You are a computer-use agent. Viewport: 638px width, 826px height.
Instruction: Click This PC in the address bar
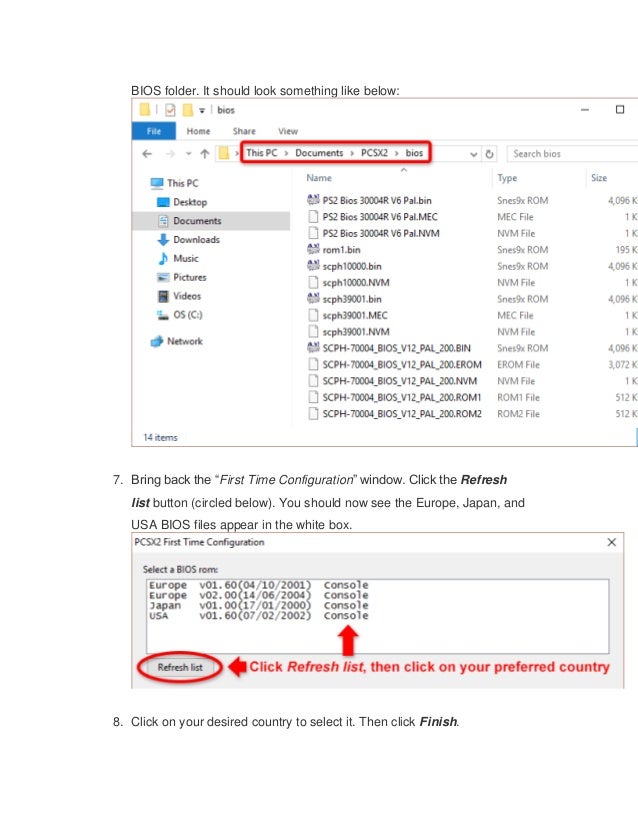(x=261, y=153)
